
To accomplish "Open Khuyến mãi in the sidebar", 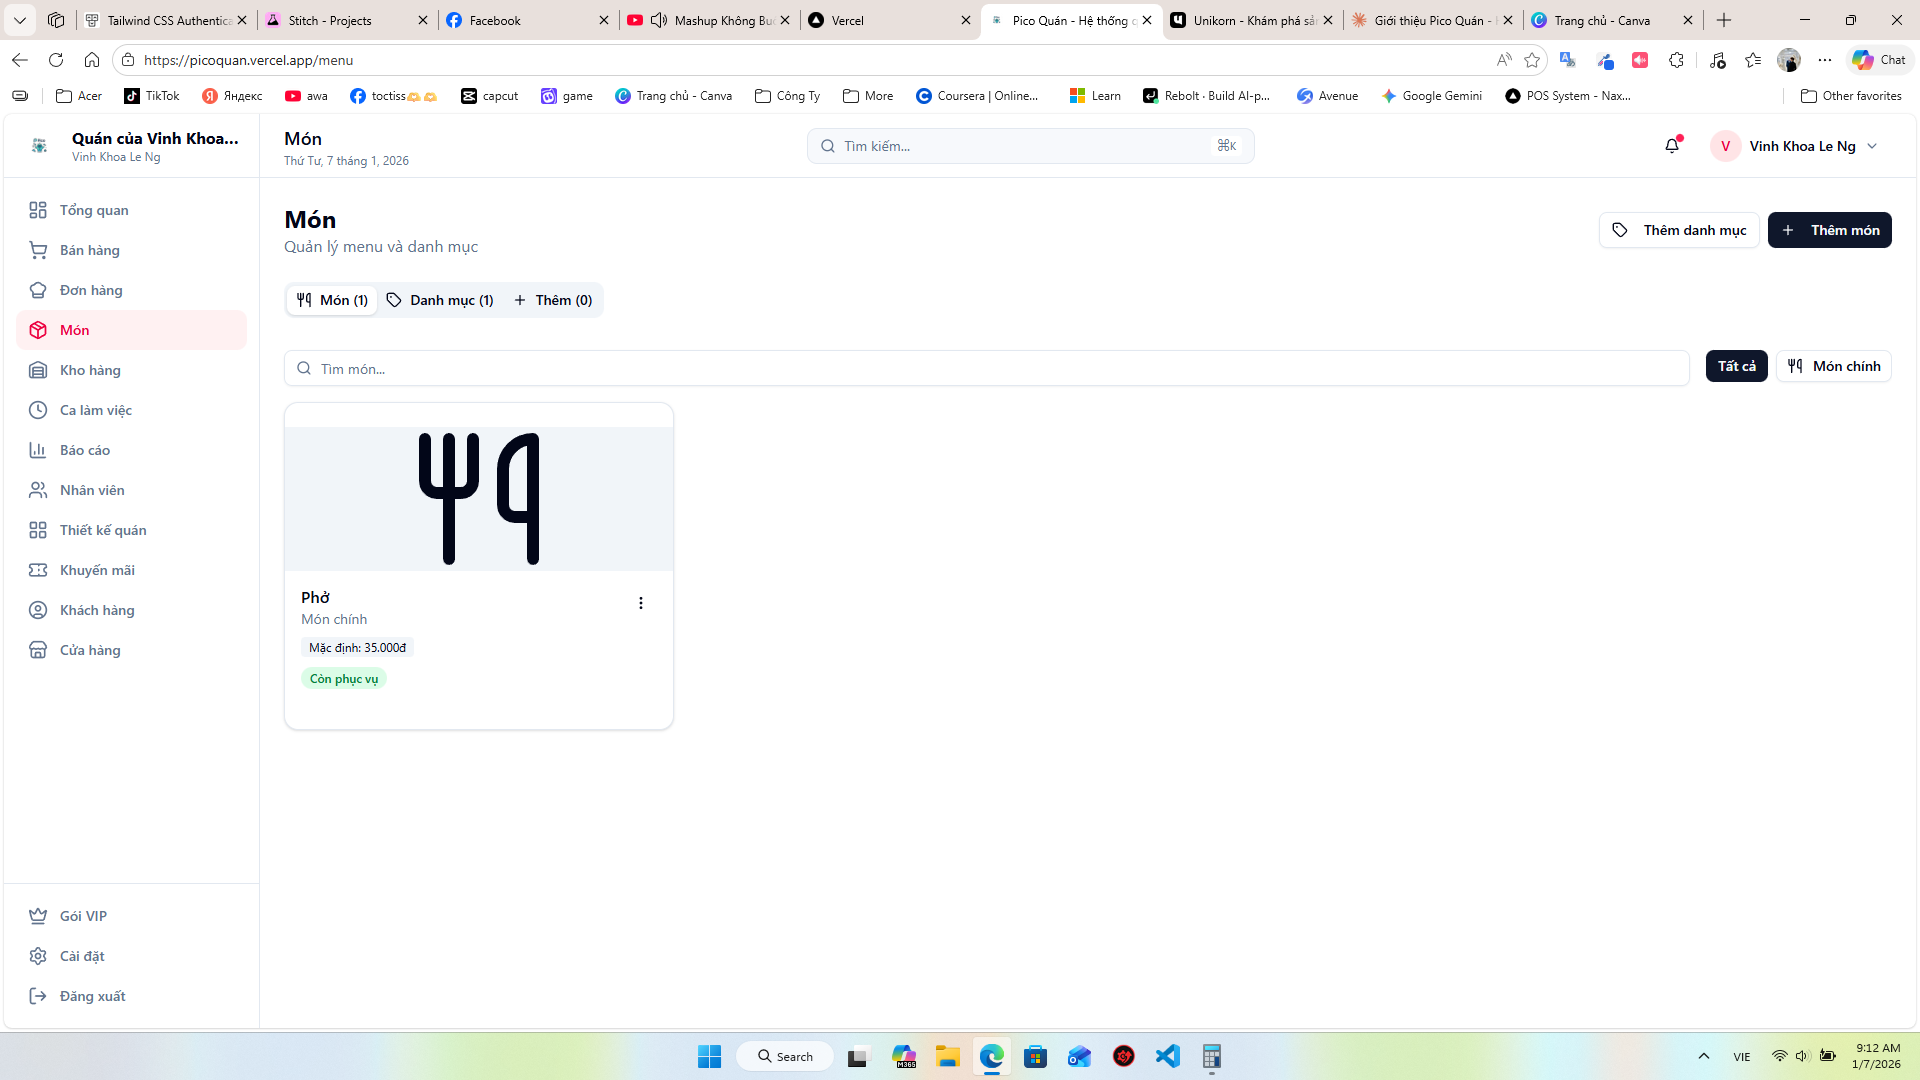I will (x=97, y=570).
